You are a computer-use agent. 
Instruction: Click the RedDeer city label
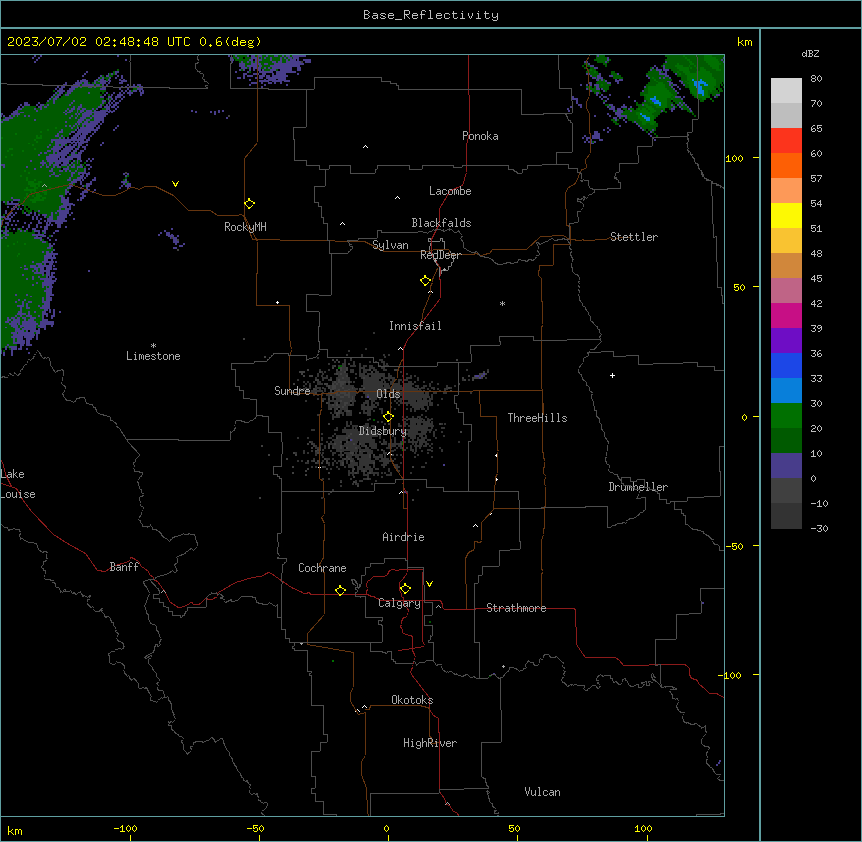440,255
